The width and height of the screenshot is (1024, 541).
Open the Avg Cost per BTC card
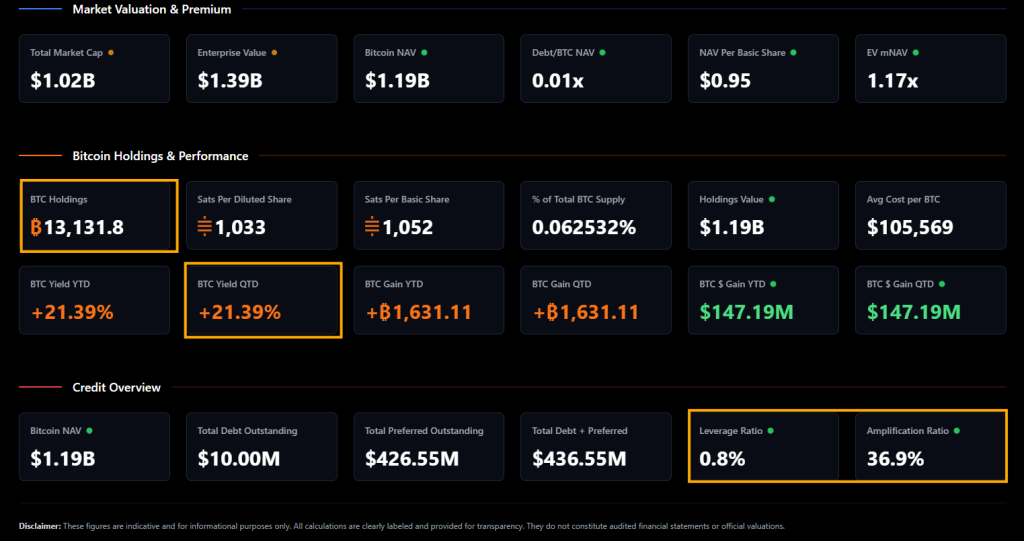930,215
